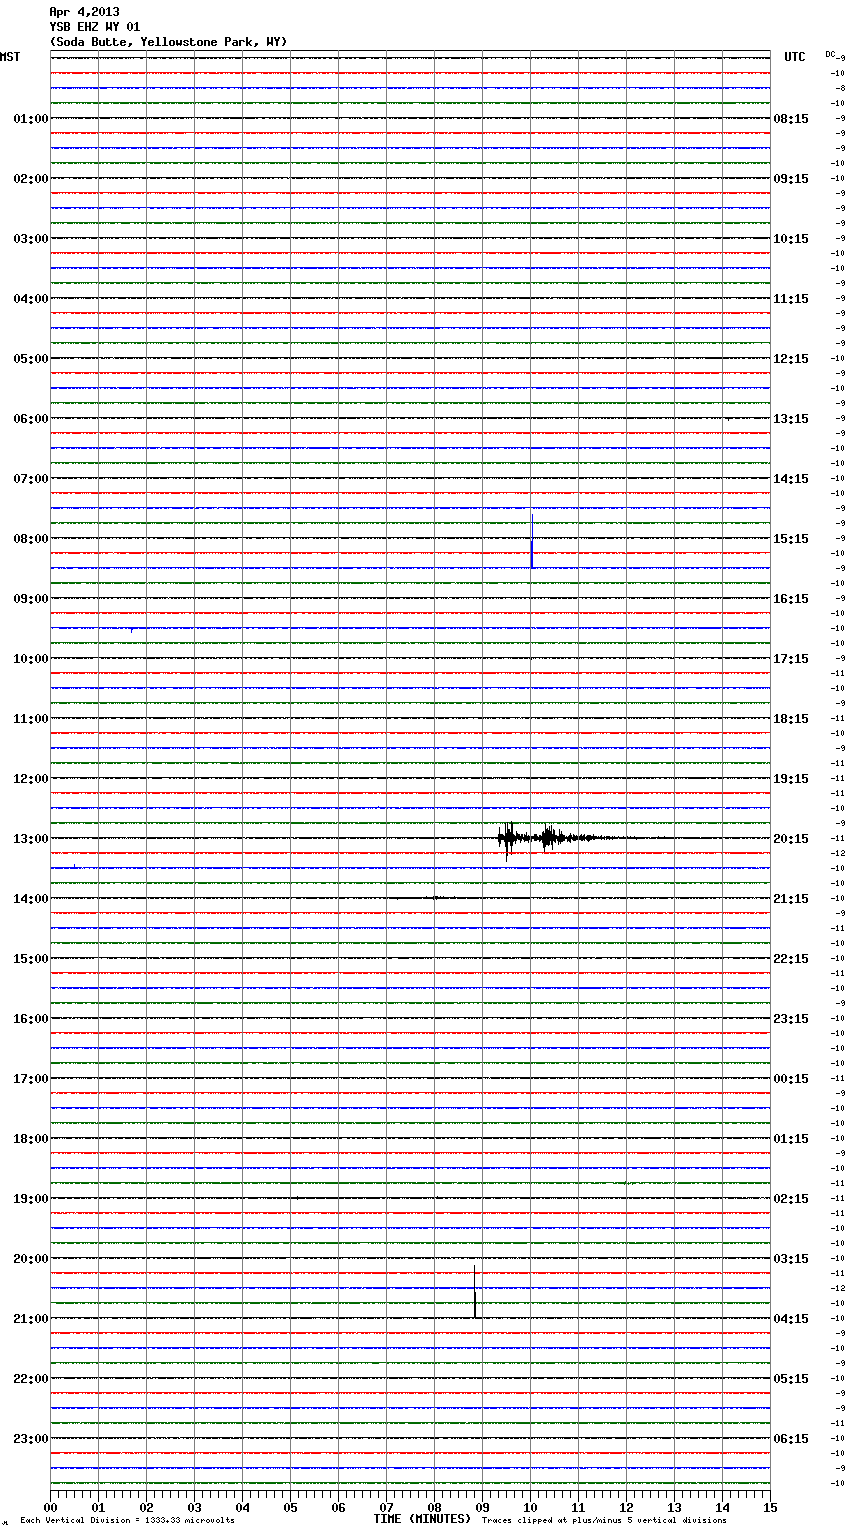The height and width of the screenshot is (1534, 850).
Task: Click the 19:00 MST row label
Action: tap(30, 1199)
